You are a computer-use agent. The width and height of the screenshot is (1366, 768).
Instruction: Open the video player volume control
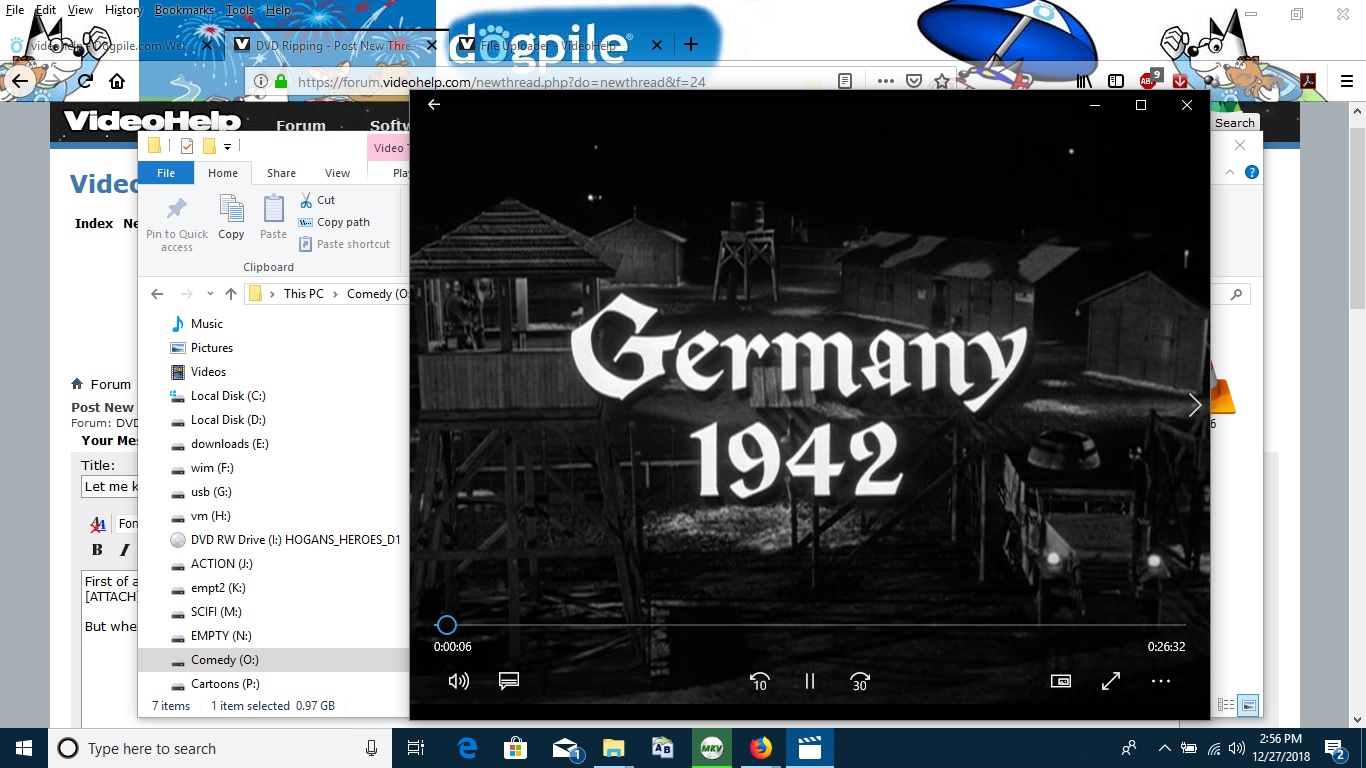[459, 681]
